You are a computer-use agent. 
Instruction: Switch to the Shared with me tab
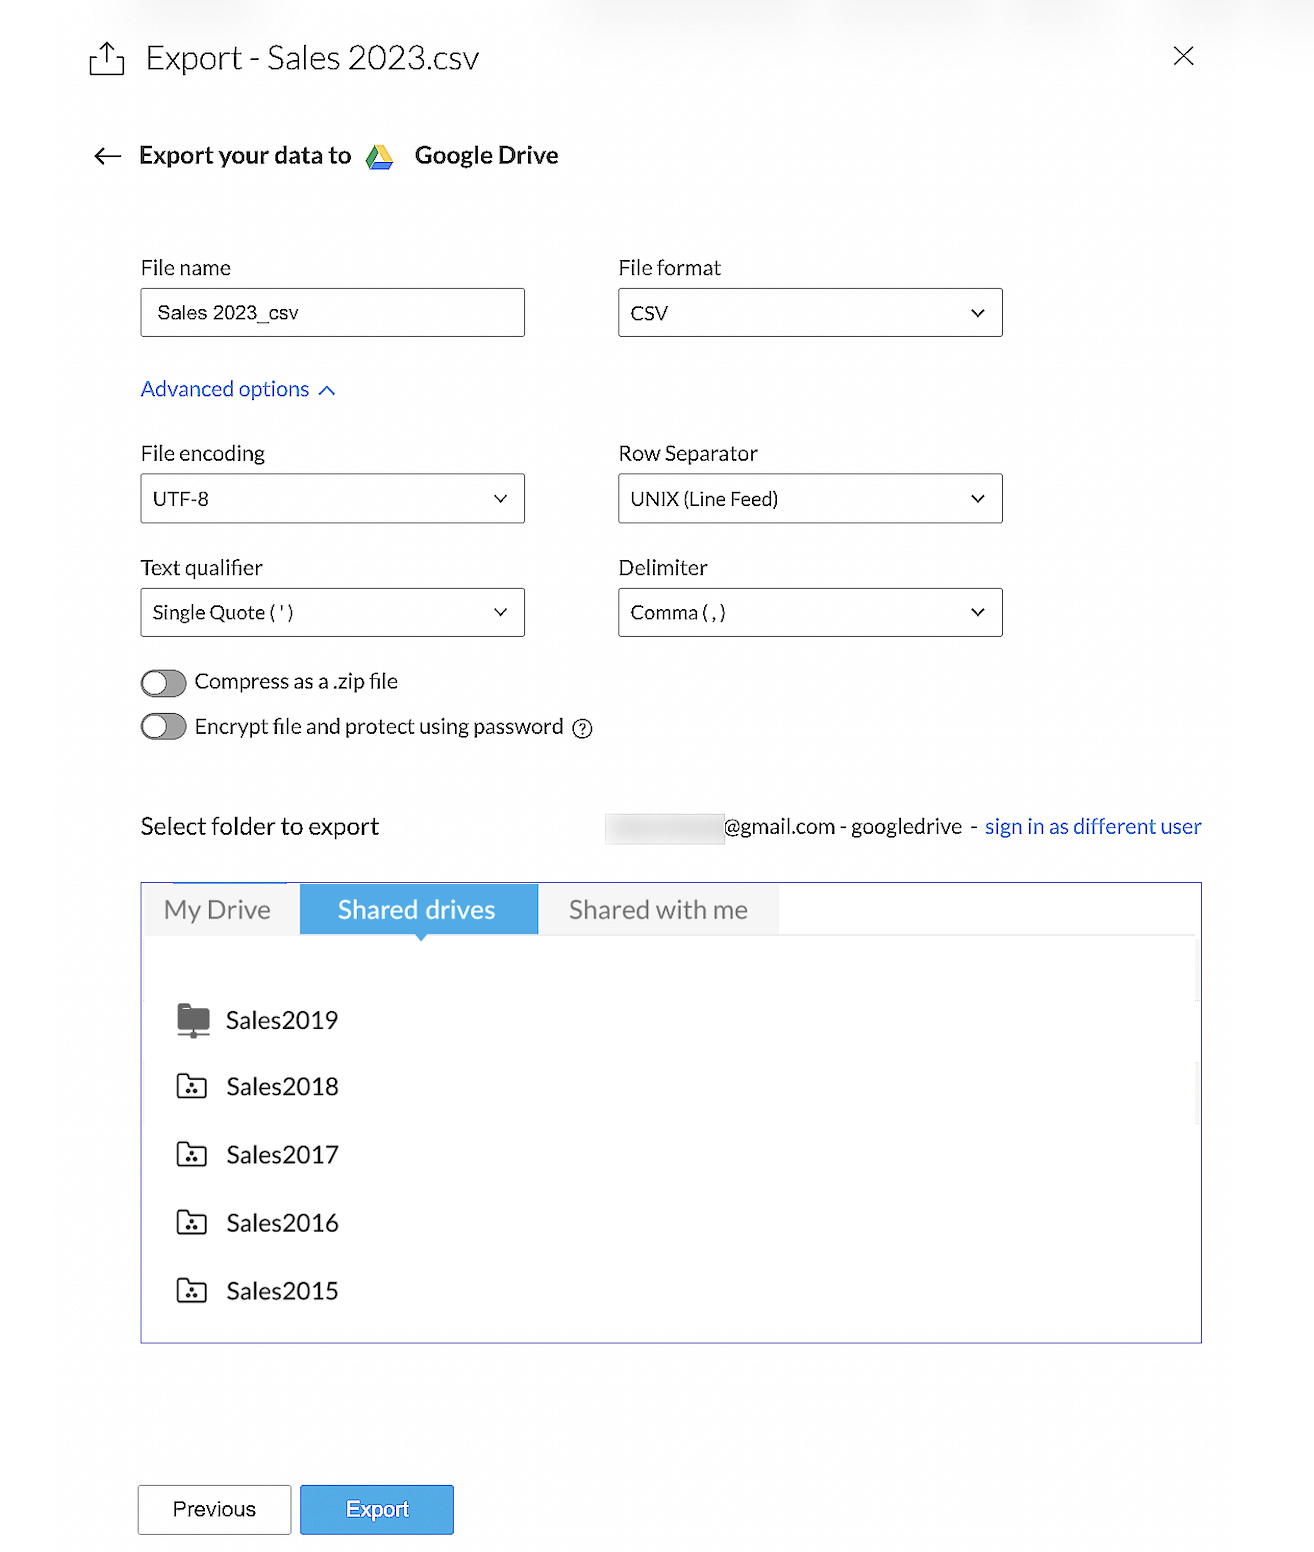pyautogui.click(x=658, y=910)
